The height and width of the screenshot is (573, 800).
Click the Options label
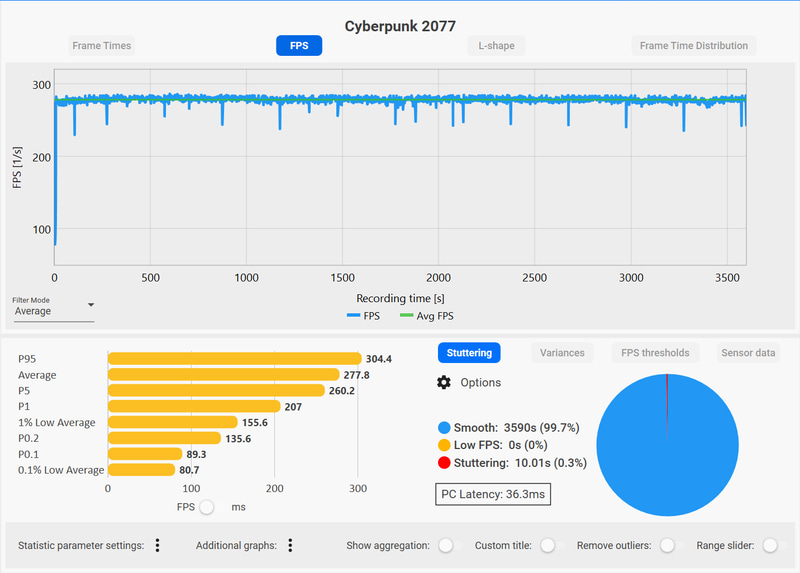click(x=481, y=382)
